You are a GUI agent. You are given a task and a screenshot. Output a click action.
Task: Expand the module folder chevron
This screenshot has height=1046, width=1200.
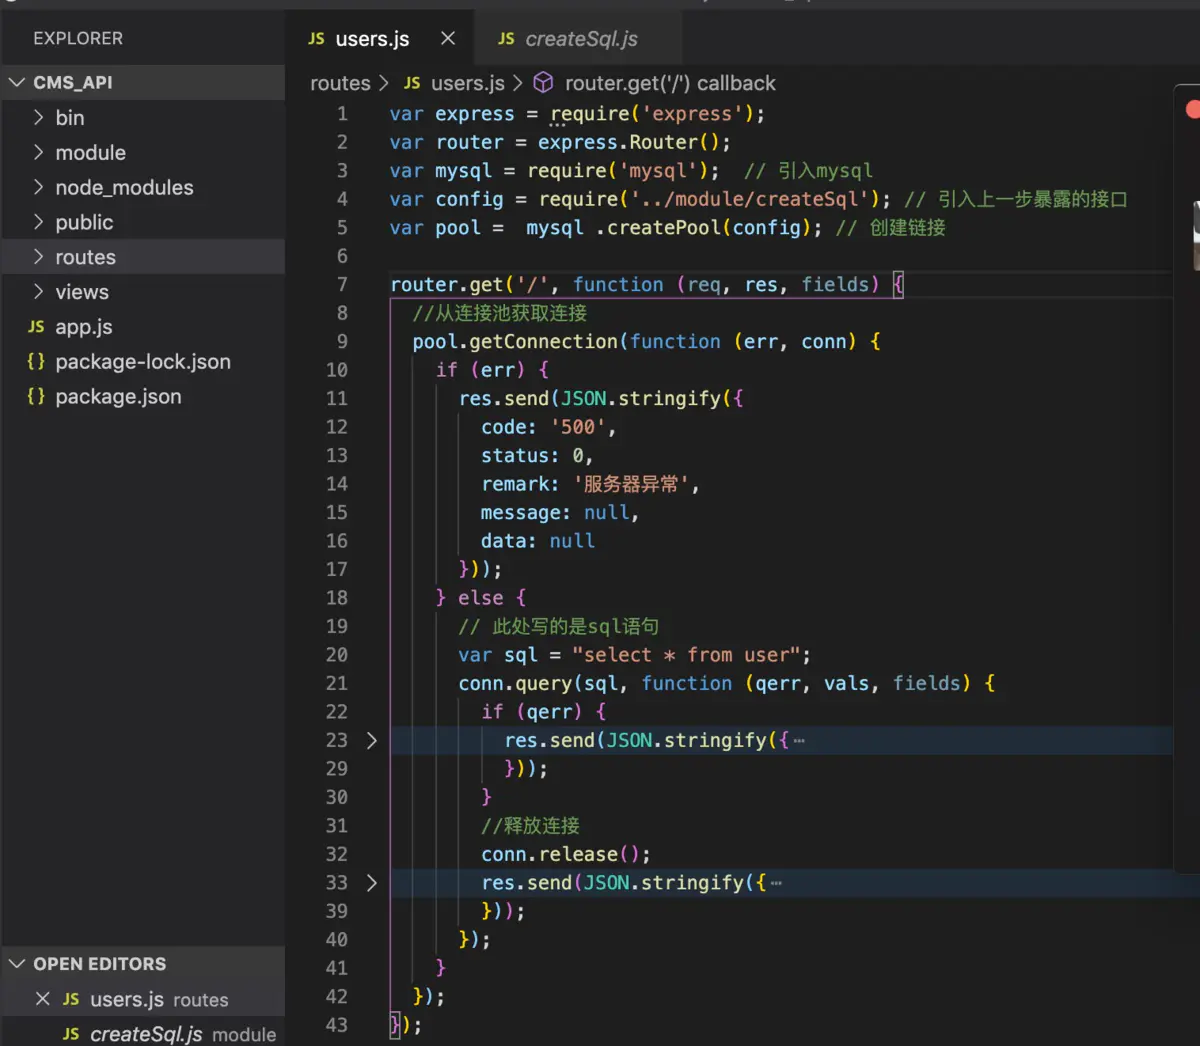click(x=39, y=152)
